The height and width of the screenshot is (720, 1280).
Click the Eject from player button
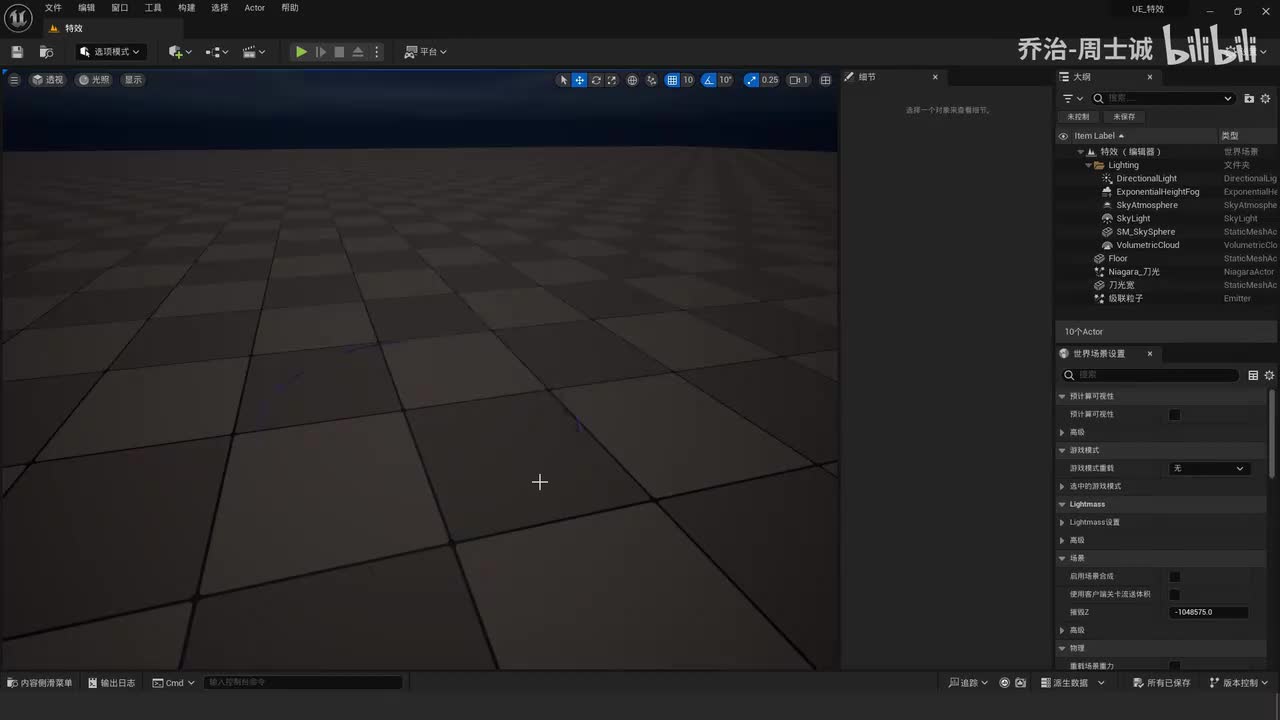click(357, 52)
